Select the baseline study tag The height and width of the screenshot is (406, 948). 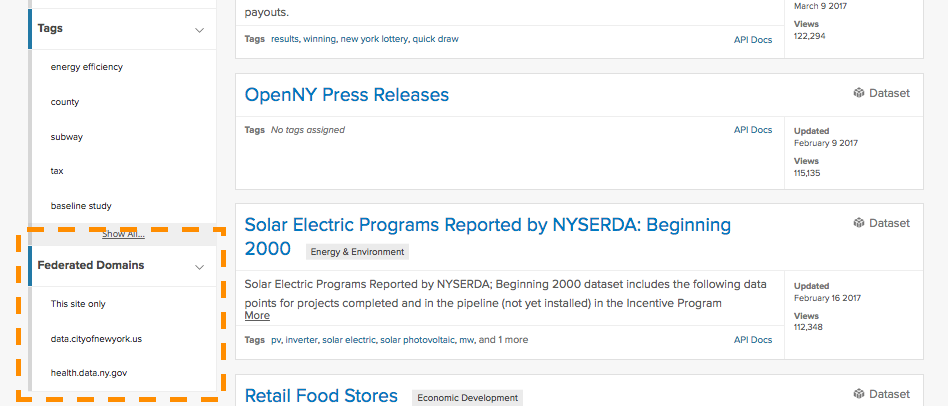point(81,206)
